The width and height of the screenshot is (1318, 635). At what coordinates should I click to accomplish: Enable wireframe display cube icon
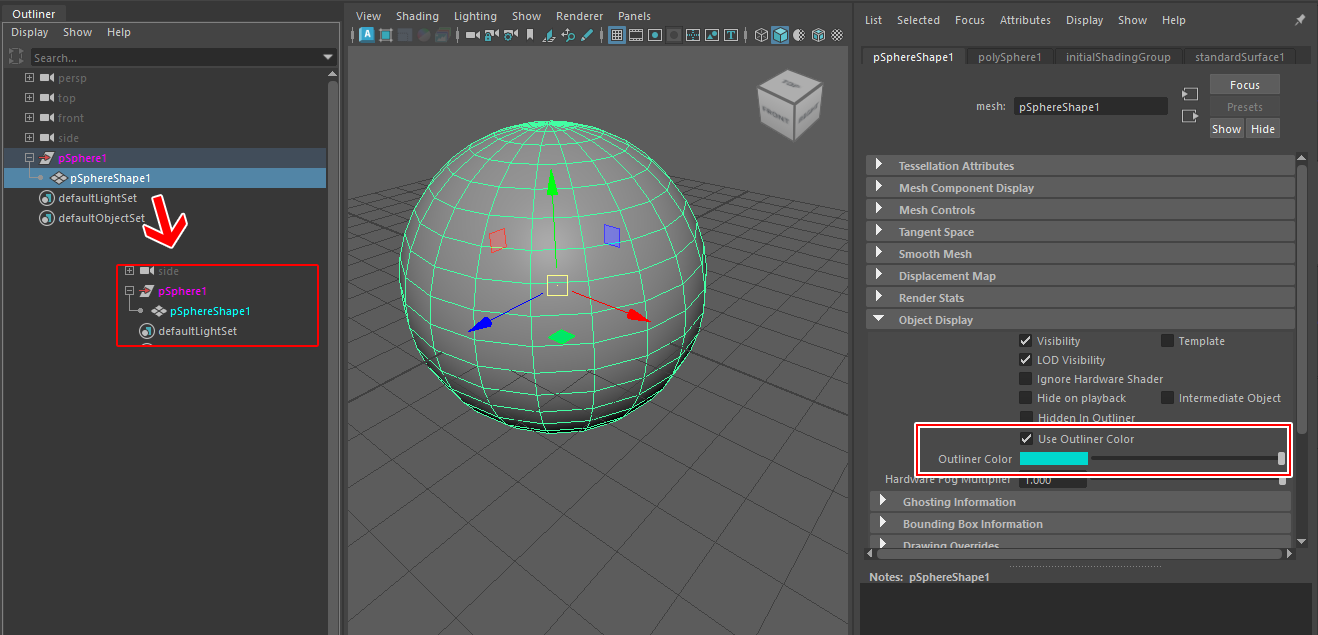(761, 35)
